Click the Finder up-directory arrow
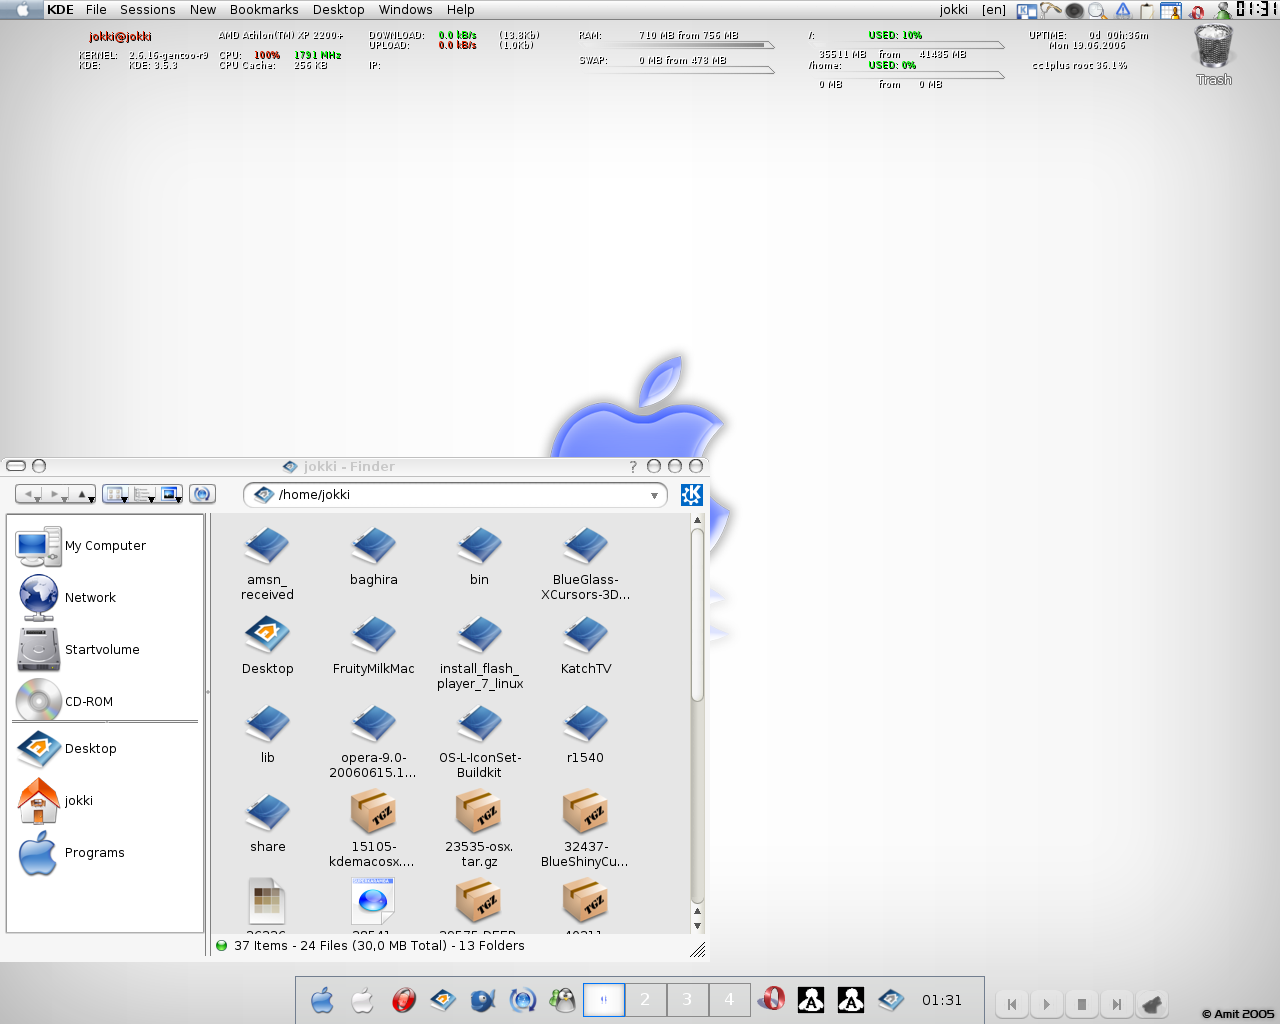 [x=83, y=494]
